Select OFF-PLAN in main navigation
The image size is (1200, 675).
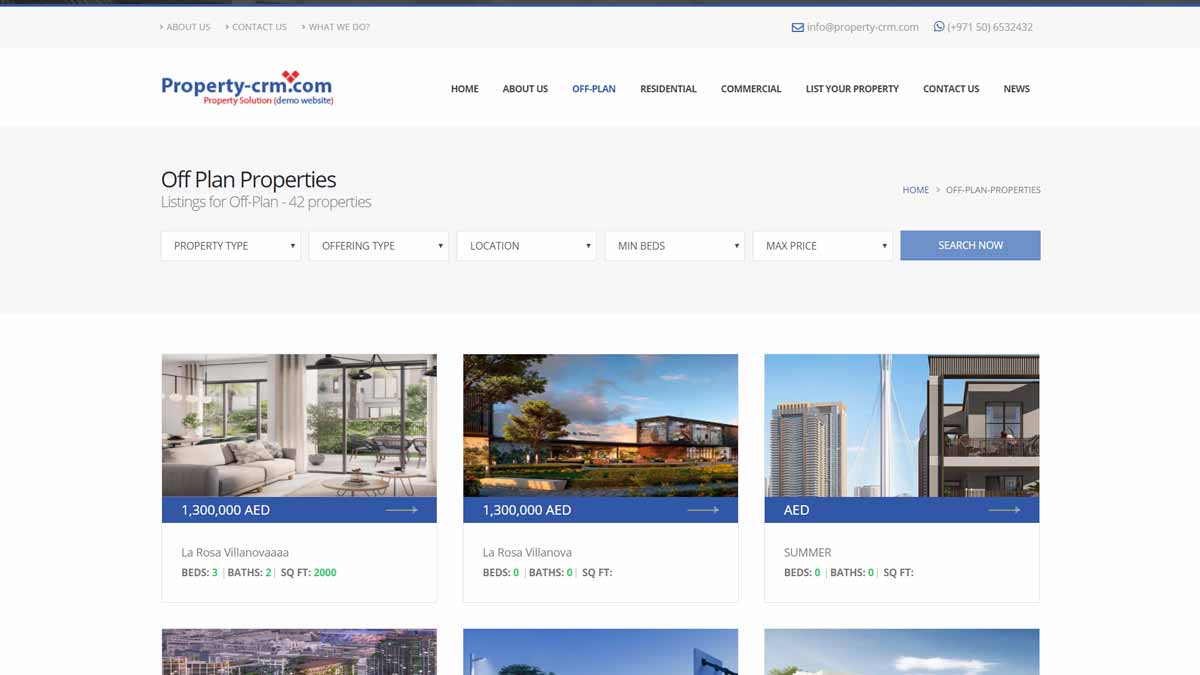pos(594,89)
